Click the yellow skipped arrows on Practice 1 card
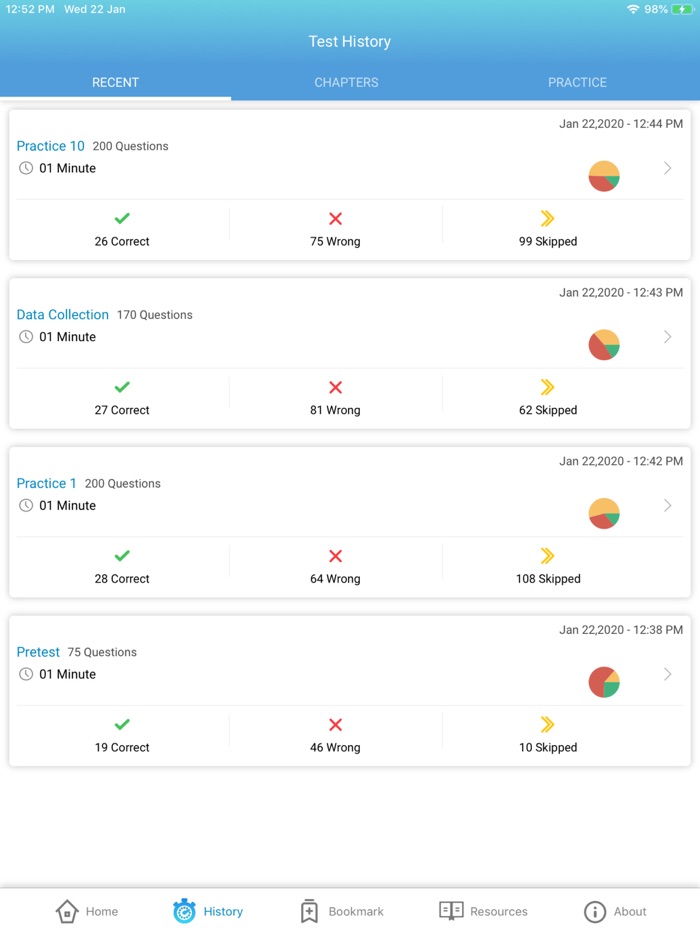 (548, 555)
